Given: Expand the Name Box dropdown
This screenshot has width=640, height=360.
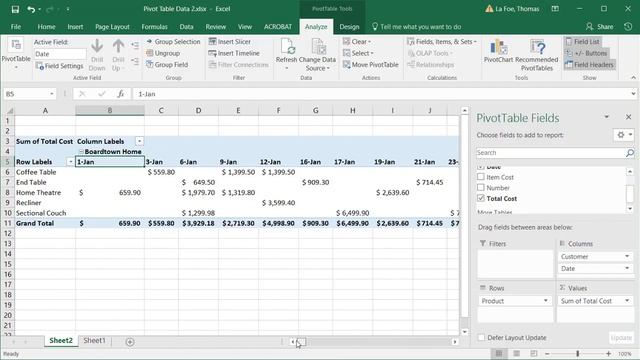Looking at the screenshot, I should [51, 94].
